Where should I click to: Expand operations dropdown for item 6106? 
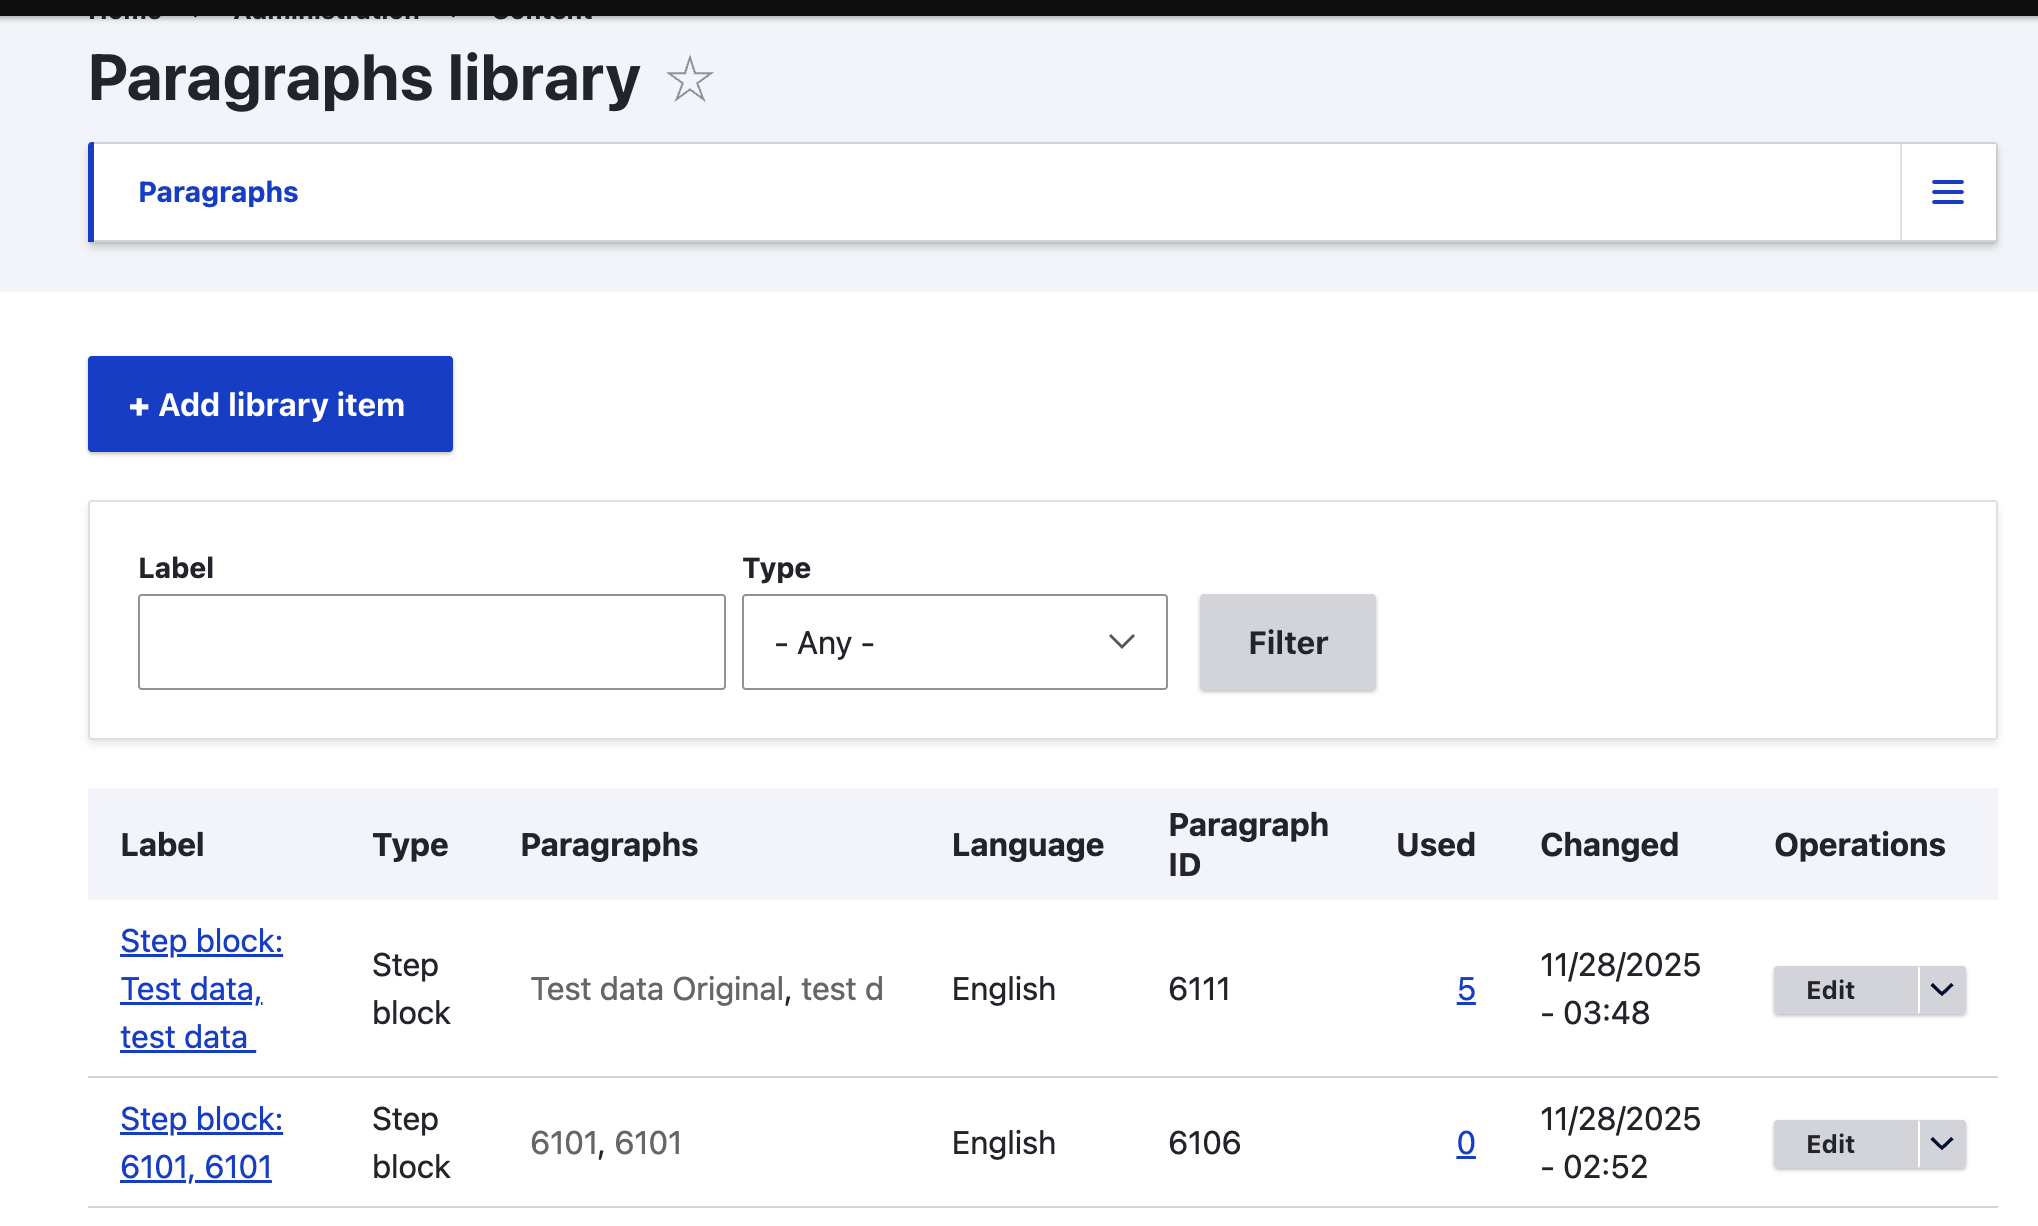[1942, 1144]
